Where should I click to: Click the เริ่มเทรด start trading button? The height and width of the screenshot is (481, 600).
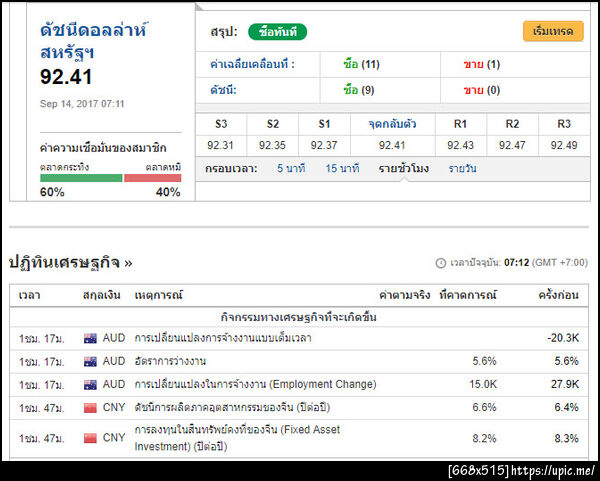pos(553,31)
